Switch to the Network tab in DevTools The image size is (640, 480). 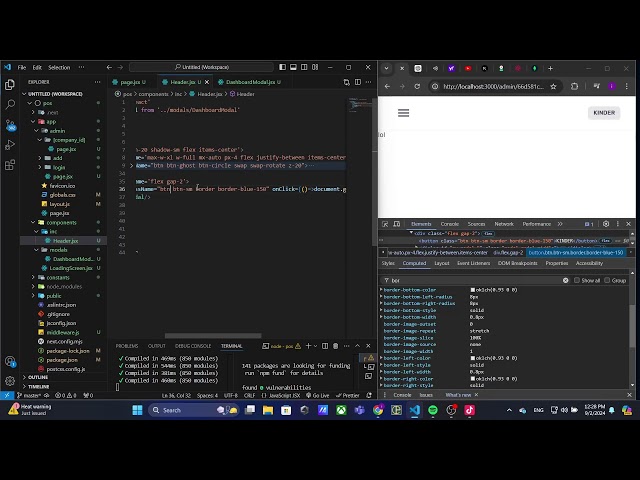(504, 224)
